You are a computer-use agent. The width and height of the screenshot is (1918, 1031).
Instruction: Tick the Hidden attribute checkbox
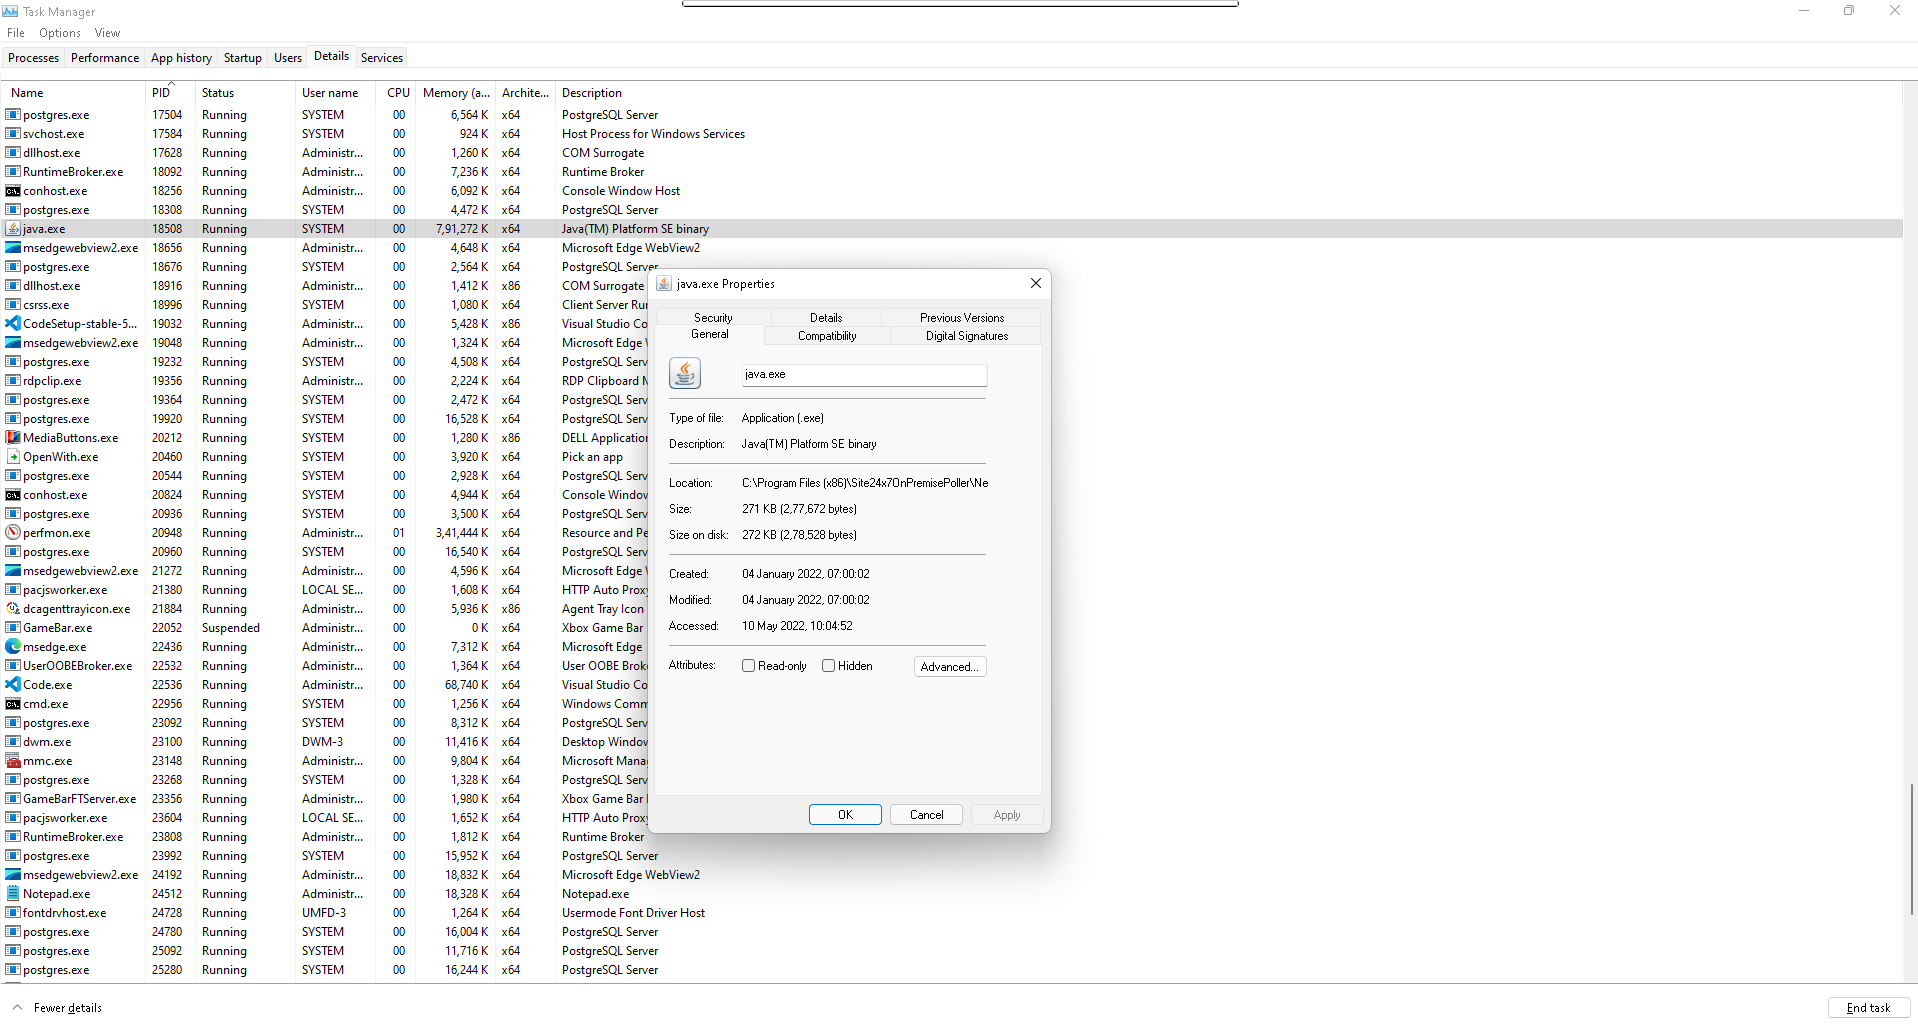tap(828, 666)
